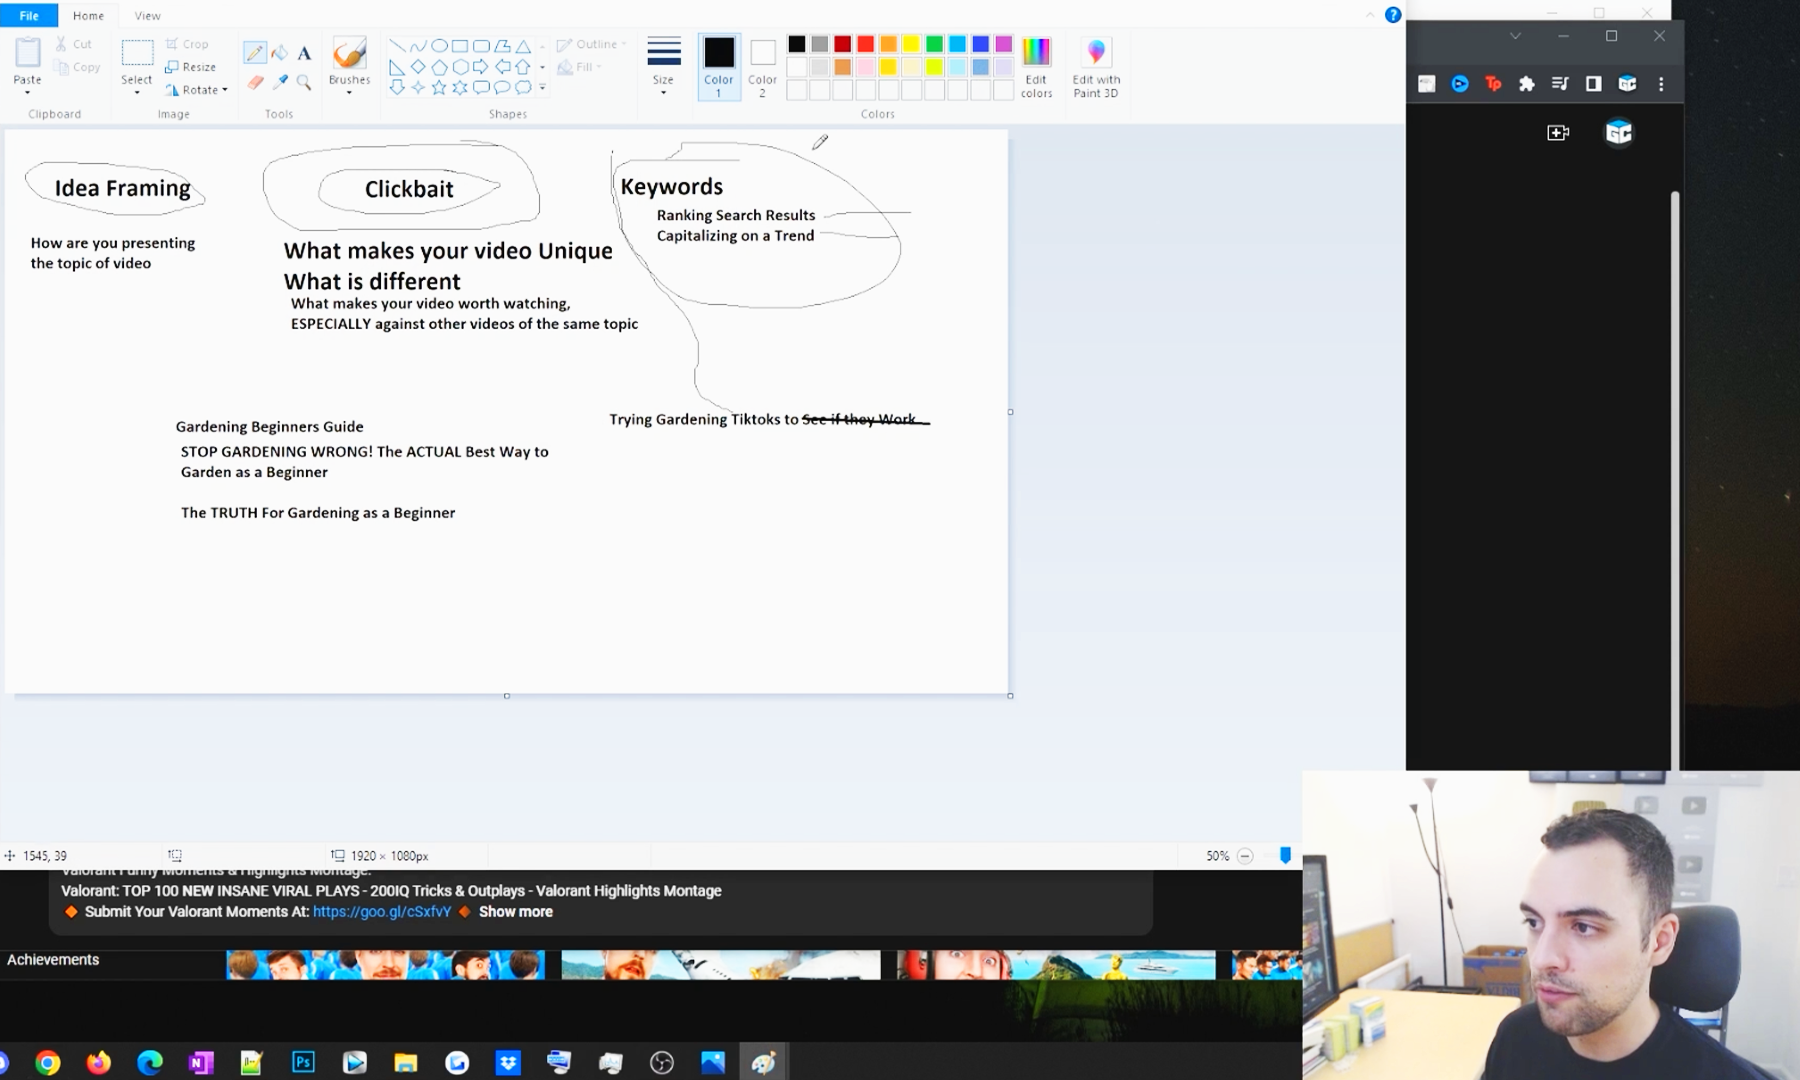Click the Paste clipboard icon

click(27, 53)
